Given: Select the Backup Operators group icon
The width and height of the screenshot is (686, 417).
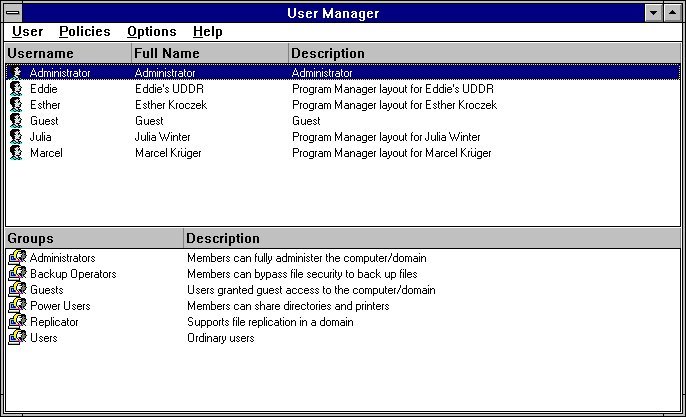Looking at the screenshot, I should pos(17,274).
